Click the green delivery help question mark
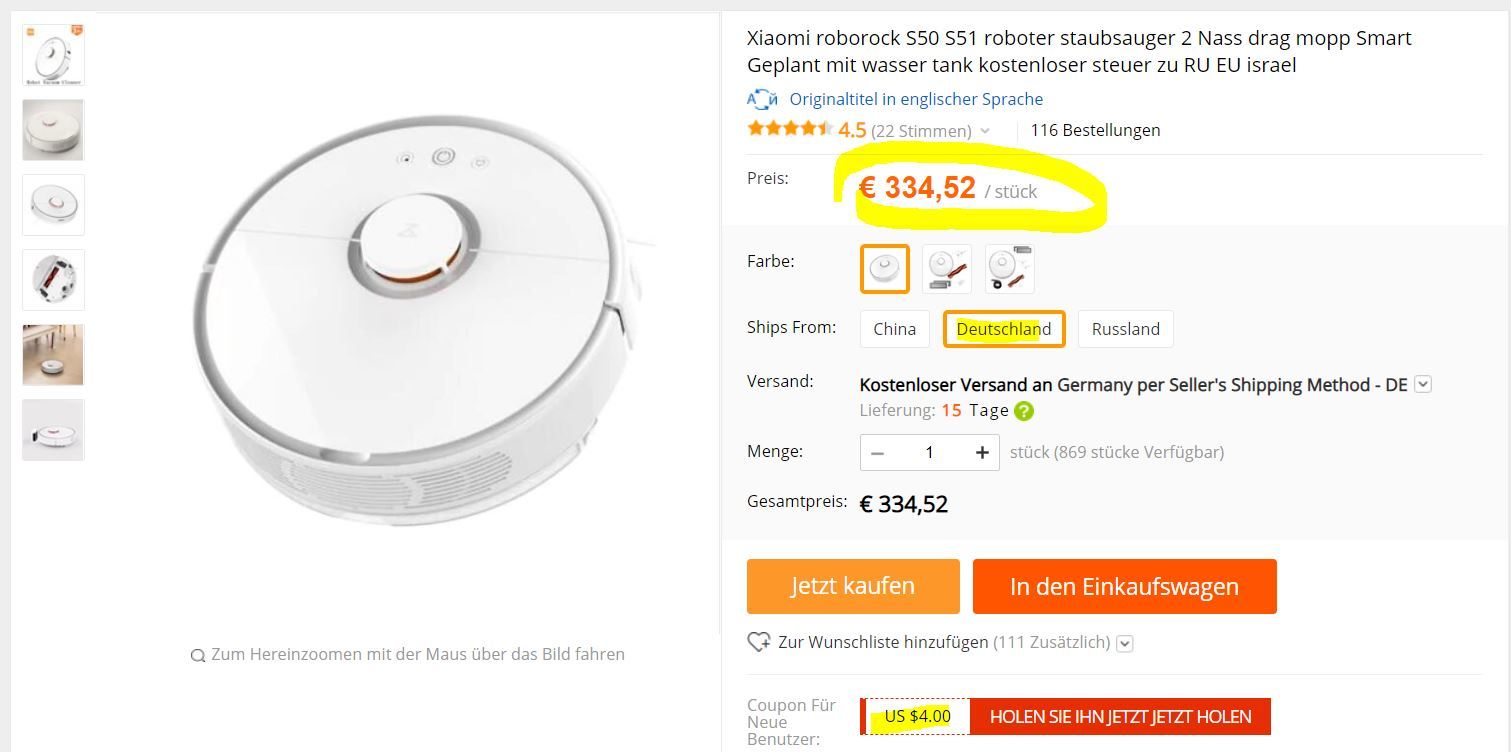 pos(1023,411)
